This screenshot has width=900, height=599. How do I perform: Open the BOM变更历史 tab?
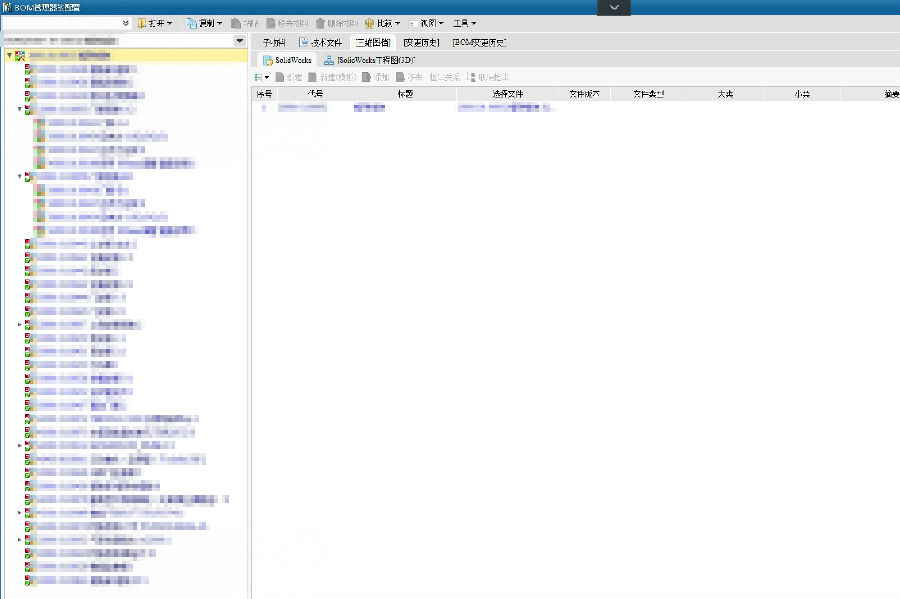[x=479, y=43]
